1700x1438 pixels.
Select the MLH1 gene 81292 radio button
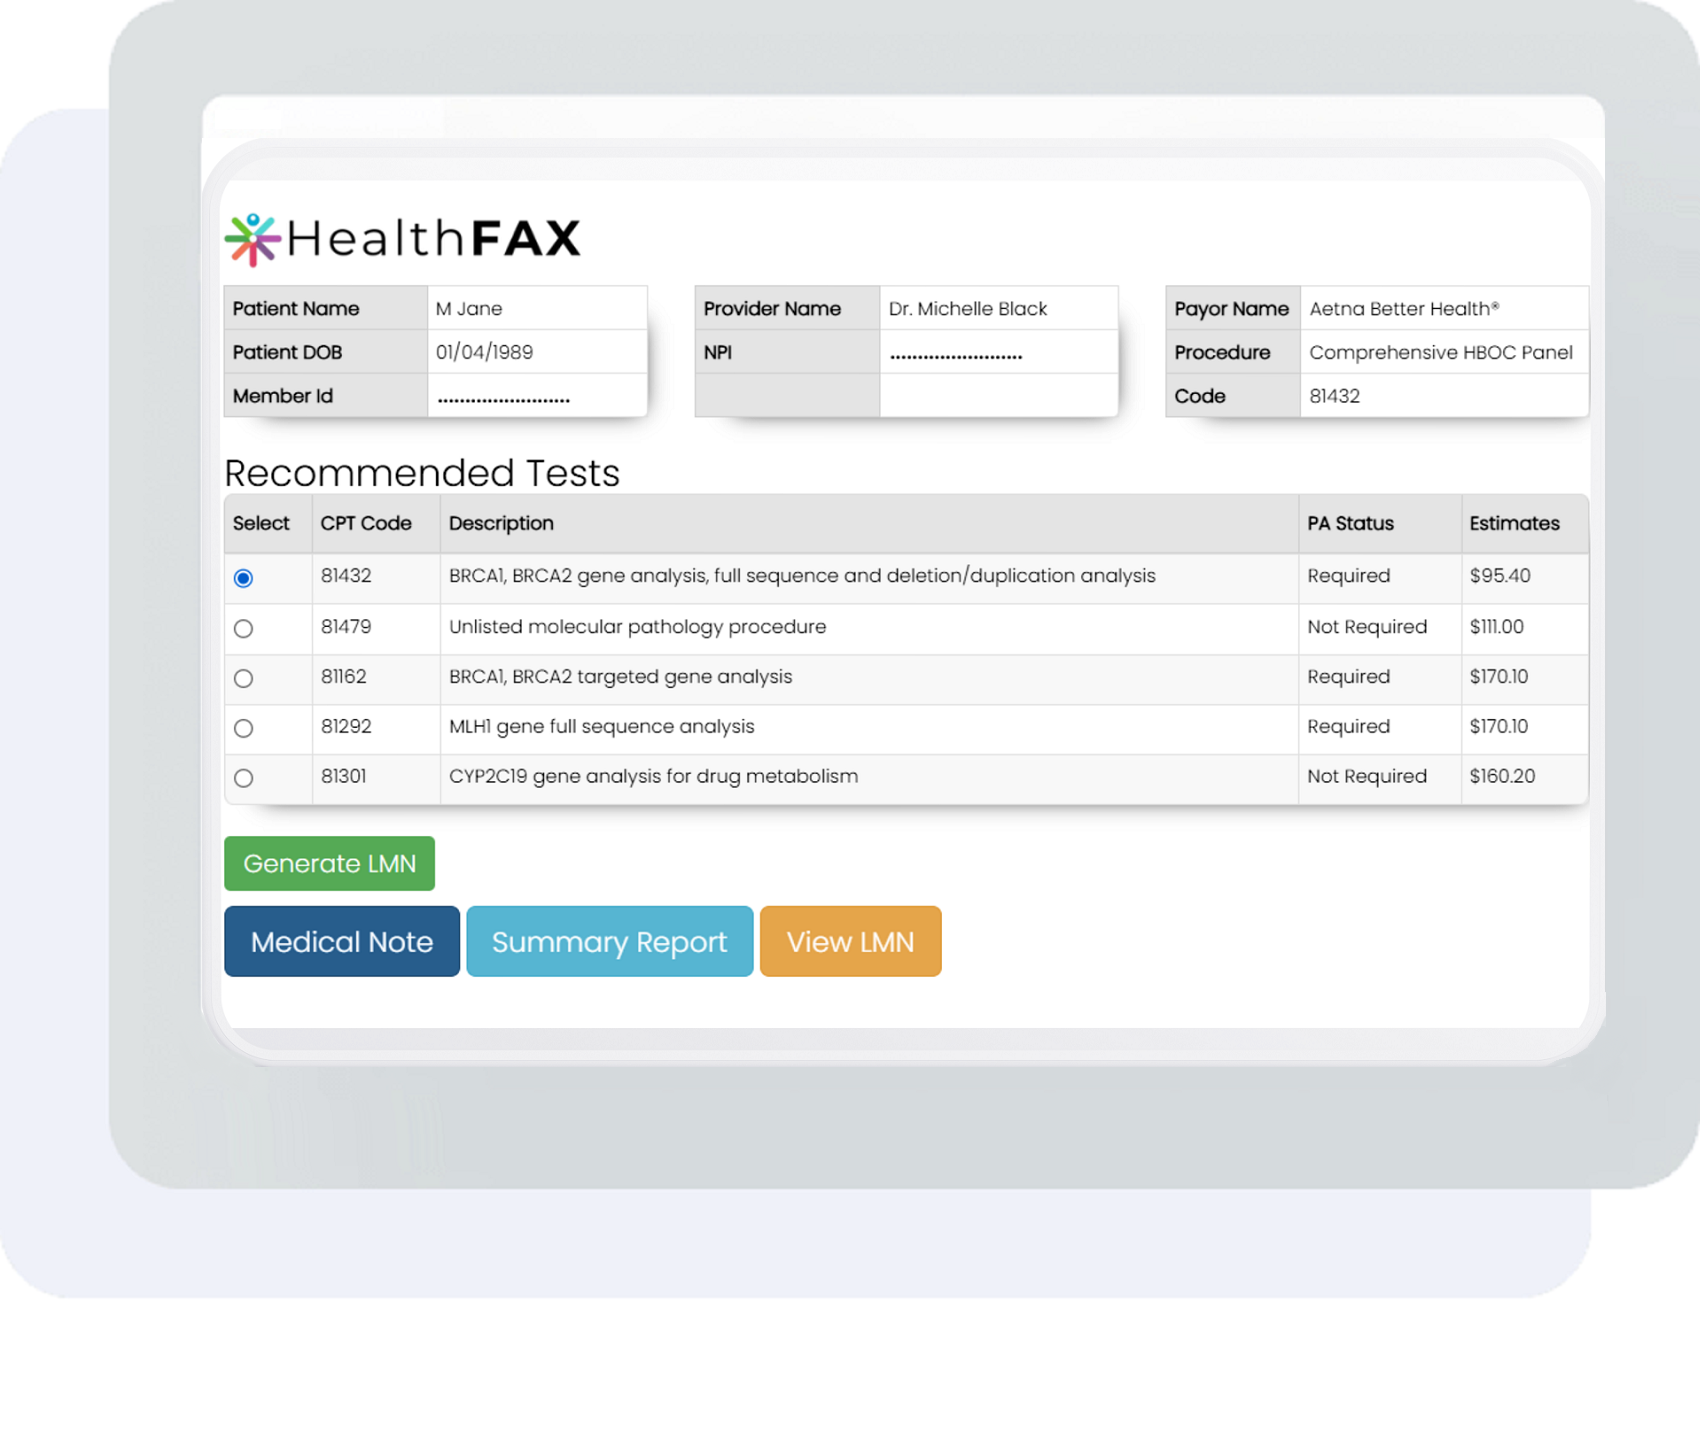point(243,729)
